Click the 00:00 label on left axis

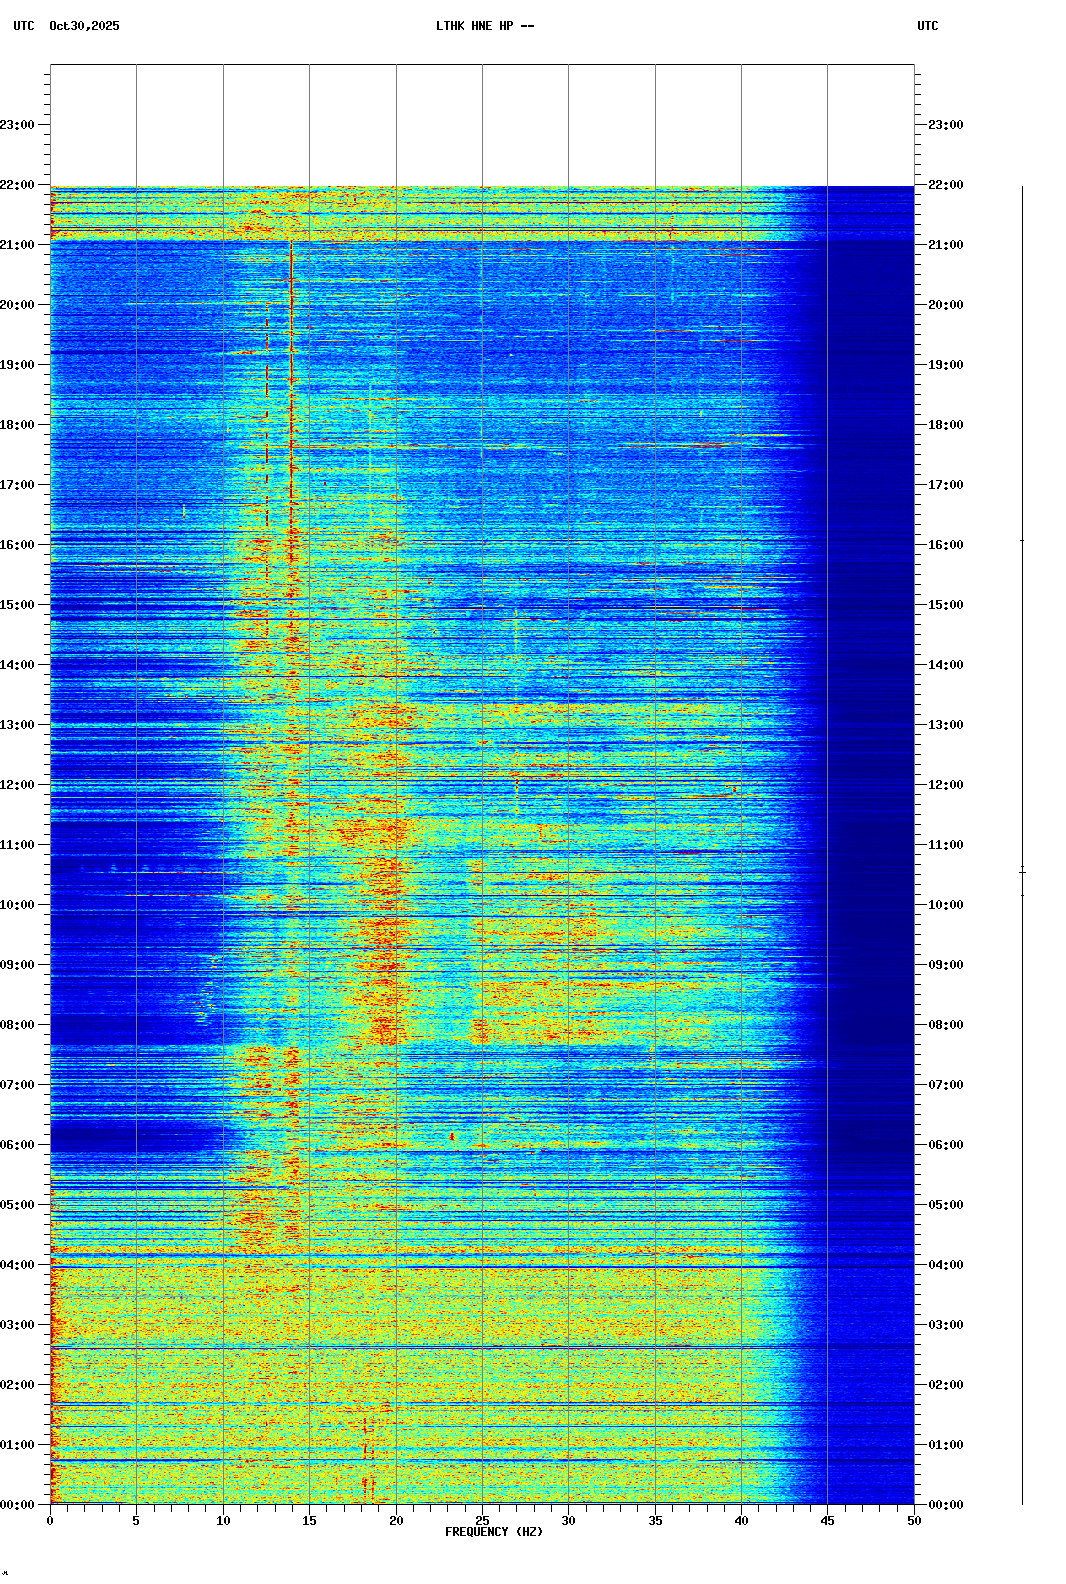(18, 1505)
